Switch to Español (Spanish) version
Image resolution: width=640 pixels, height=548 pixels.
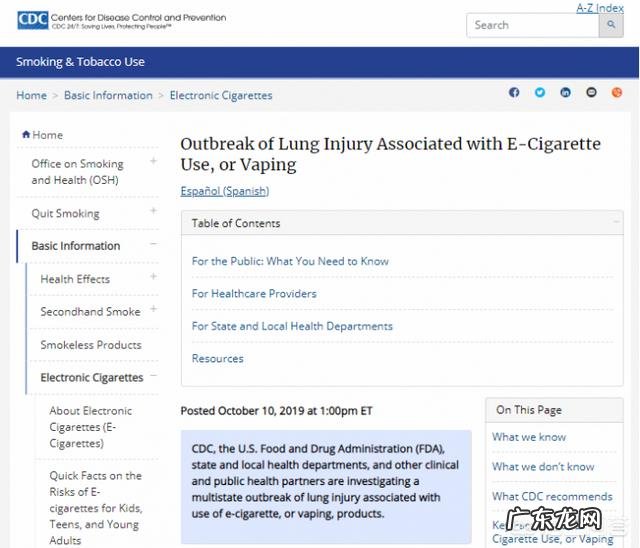pyautogui.click(x=225, y=191)
